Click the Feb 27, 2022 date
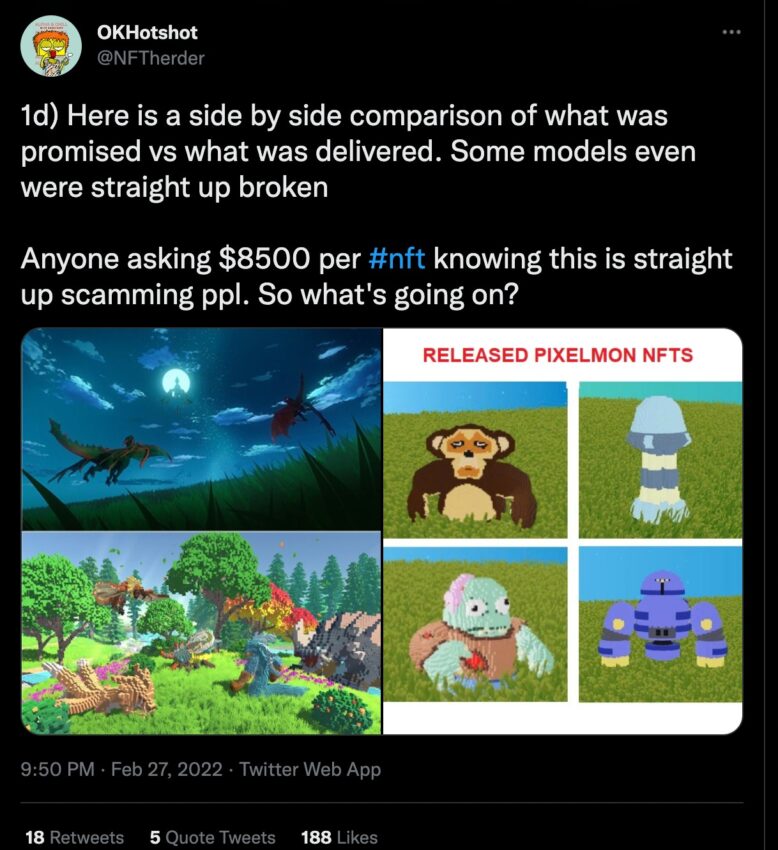 click(166, 769)
